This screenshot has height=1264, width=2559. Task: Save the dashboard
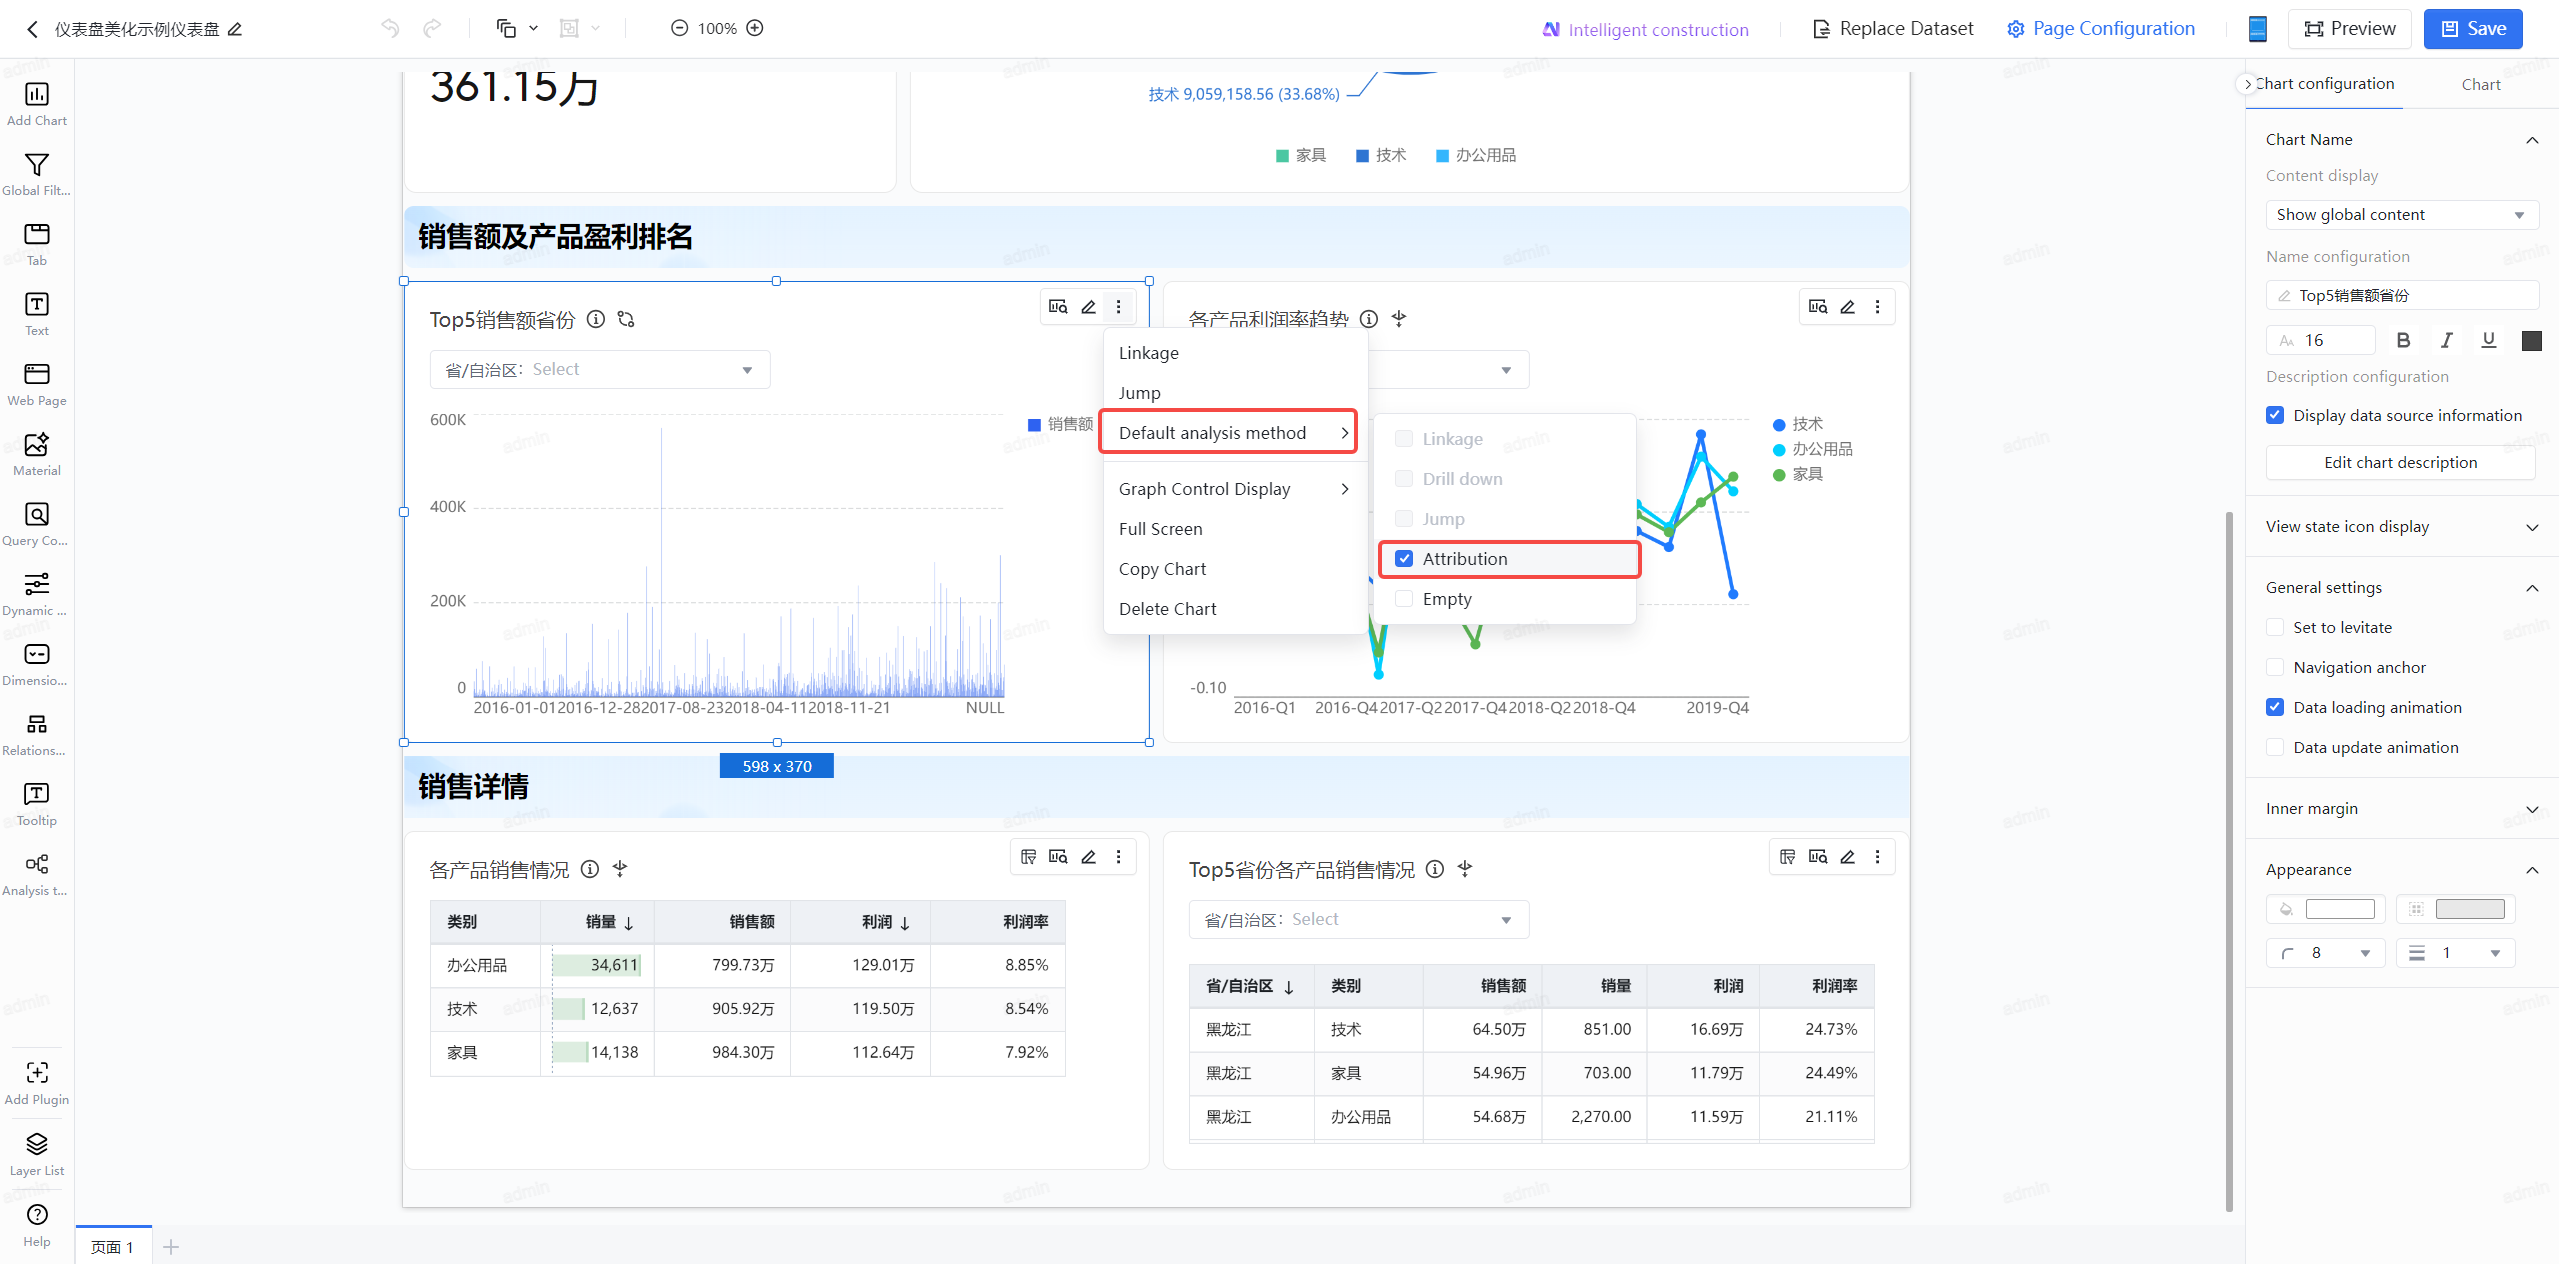[2472, 29]
